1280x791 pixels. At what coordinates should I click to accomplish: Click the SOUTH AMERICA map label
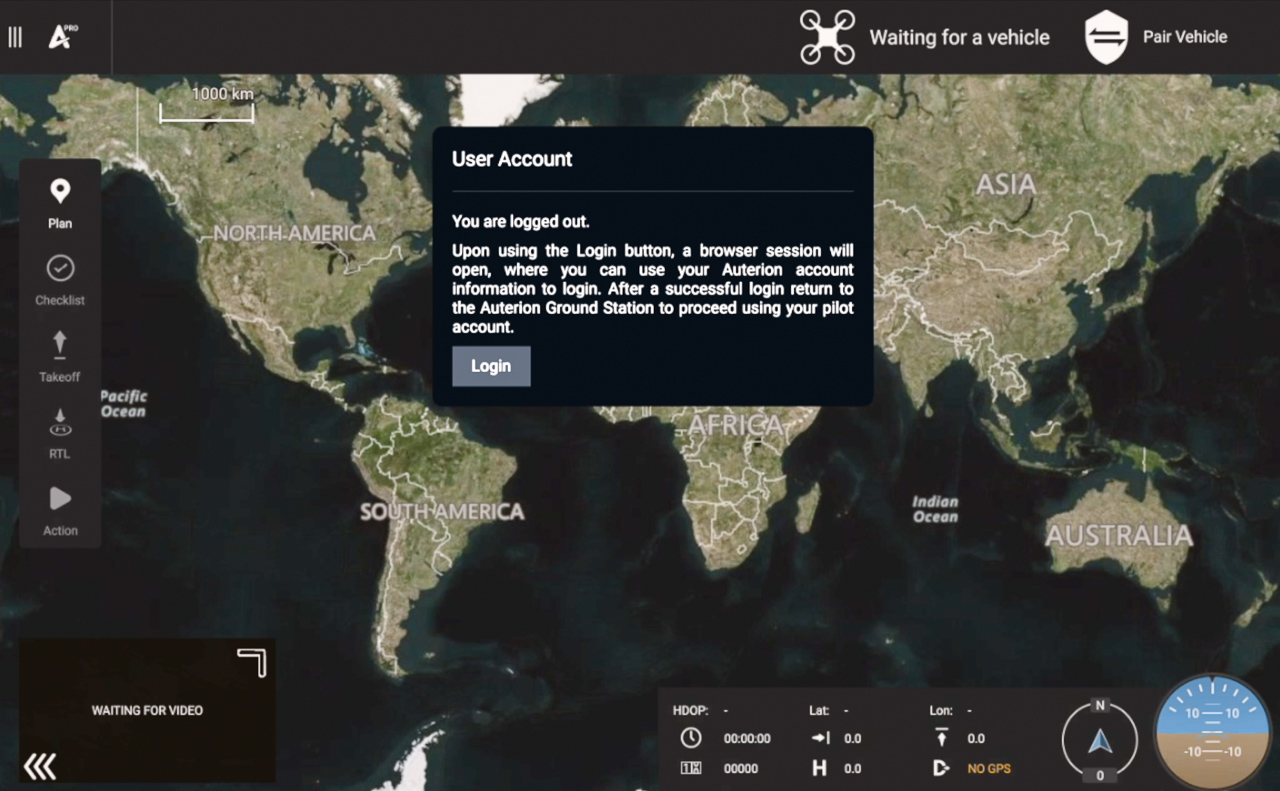(x=442, y=512)
